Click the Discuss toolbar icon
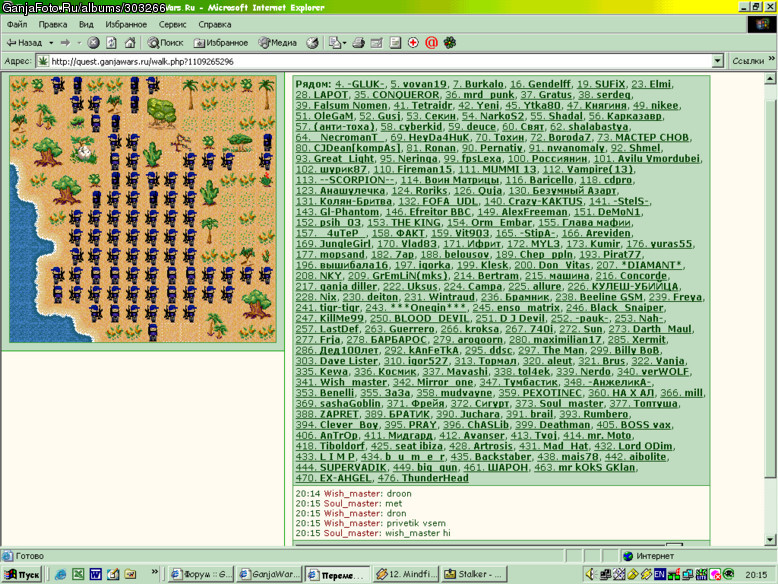 pyautogui.click(x=395, y=43)
